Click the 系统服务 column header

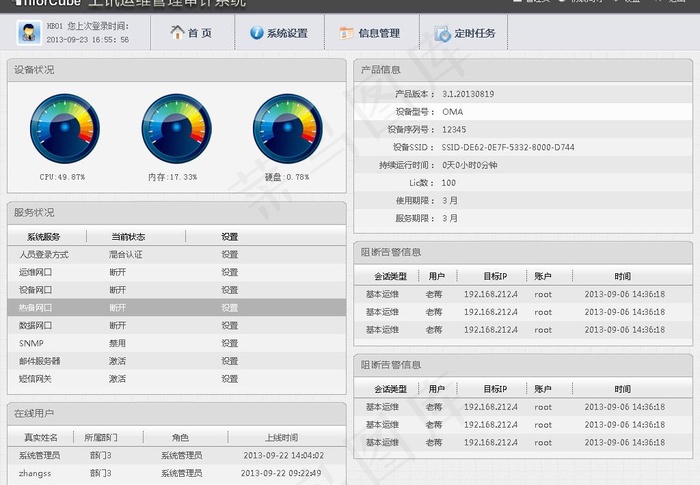43,237
